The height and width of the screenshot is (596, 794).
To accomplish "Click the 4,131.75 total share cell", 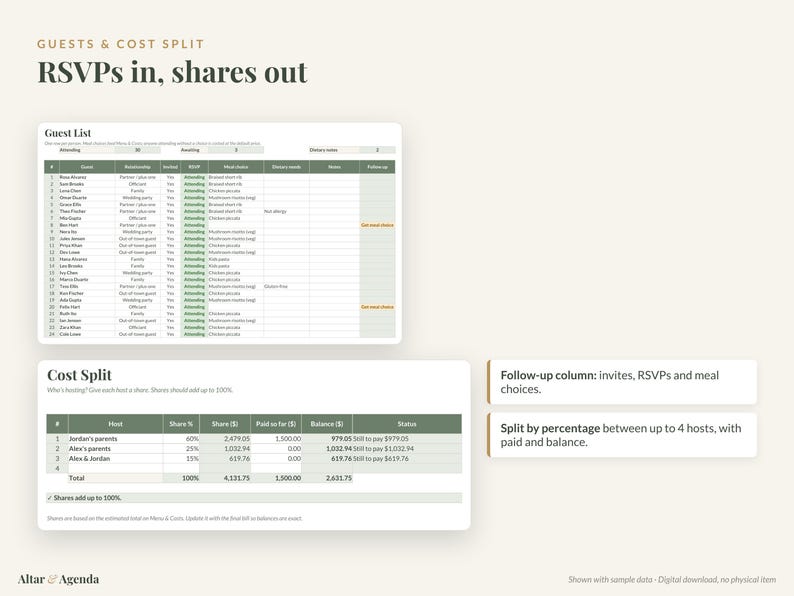I will (x=225, y=478).
